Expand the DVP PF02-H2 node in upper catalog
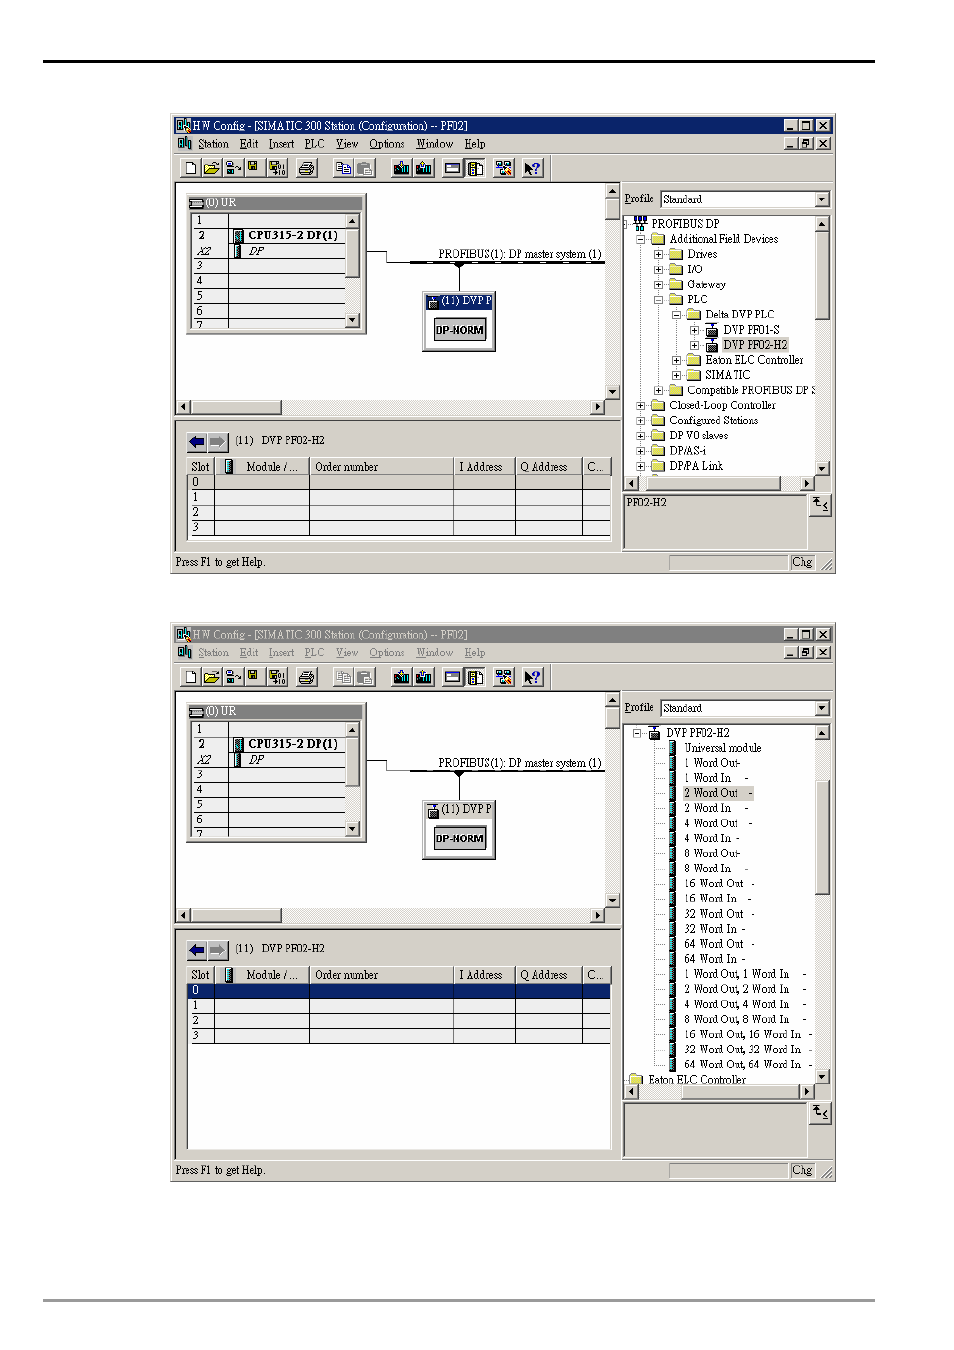Viewport: 954px width, 1350px height. point(694,345)
